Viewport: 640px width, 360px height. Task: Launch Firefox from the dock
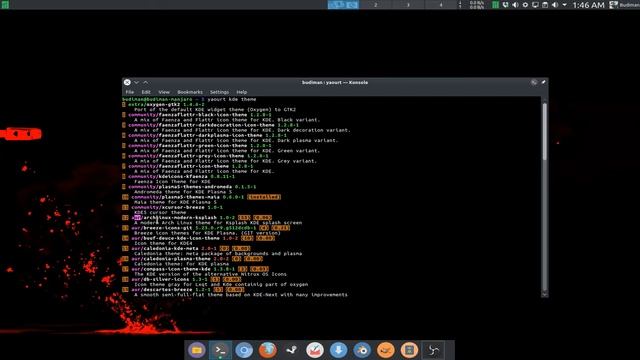point(268,350)
